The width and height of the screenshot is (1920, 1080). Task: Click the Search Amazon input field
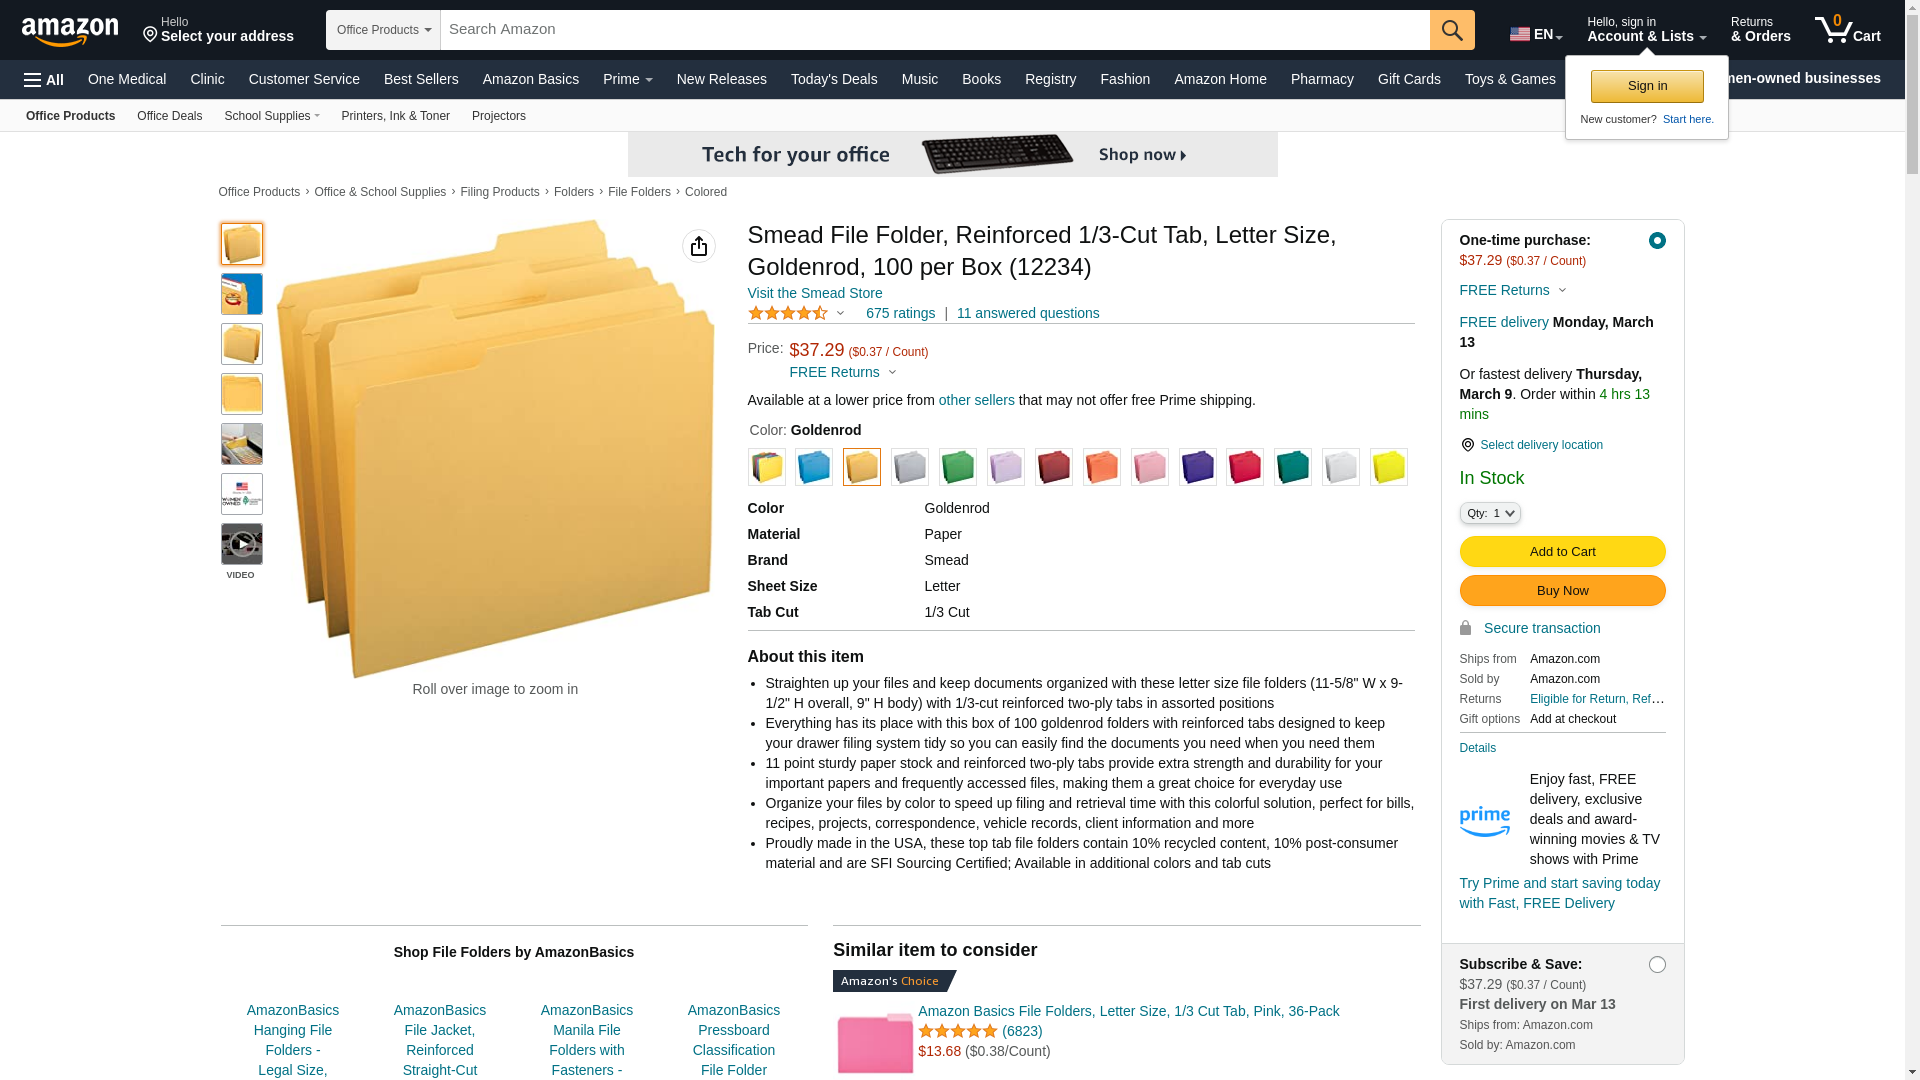935,30
